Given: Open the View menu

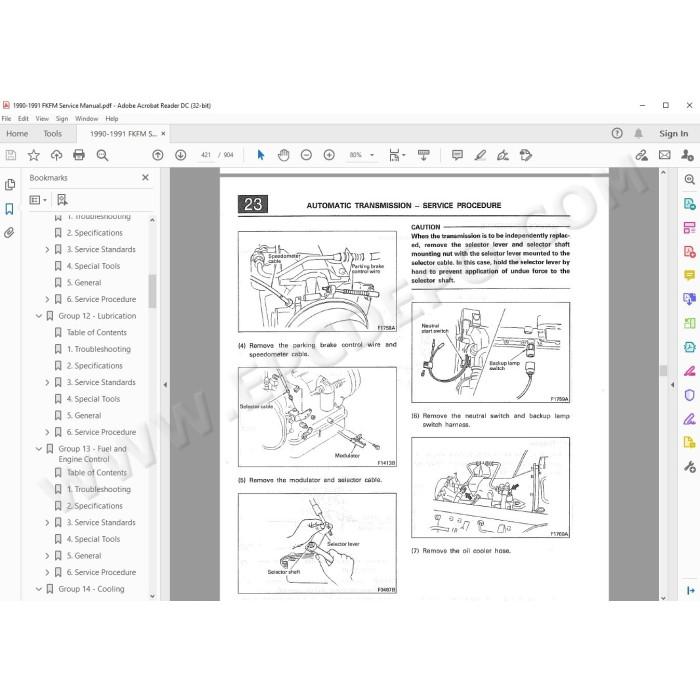Looking at the screenshot, I should (42, 119).
